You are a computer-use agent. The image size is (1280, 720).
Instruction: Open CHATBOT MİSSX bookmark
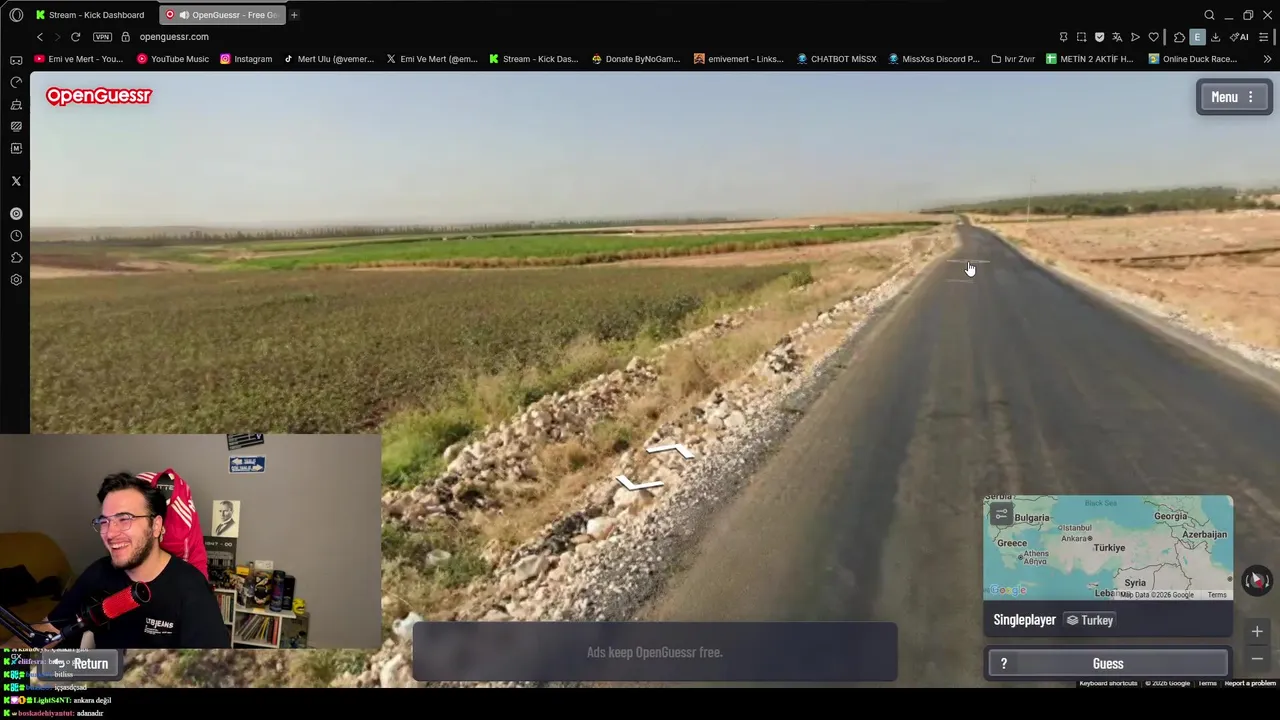tap(836, 59)
